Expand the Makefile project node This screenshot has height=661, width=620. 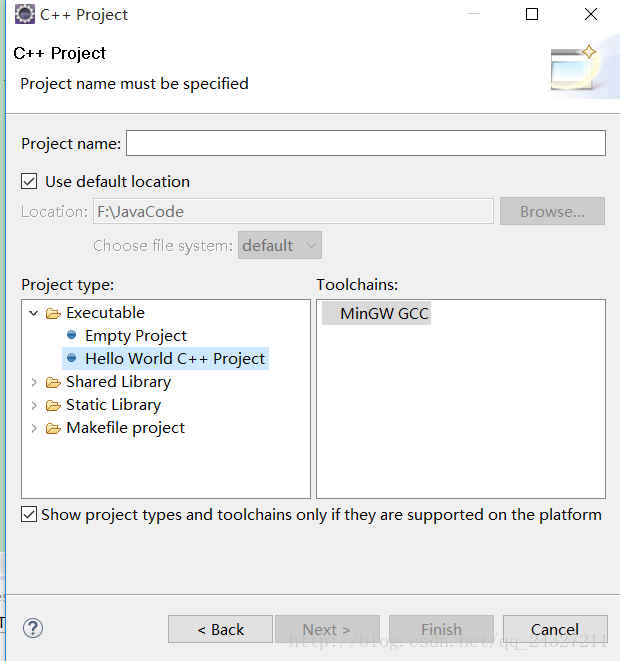click(34, 429)
